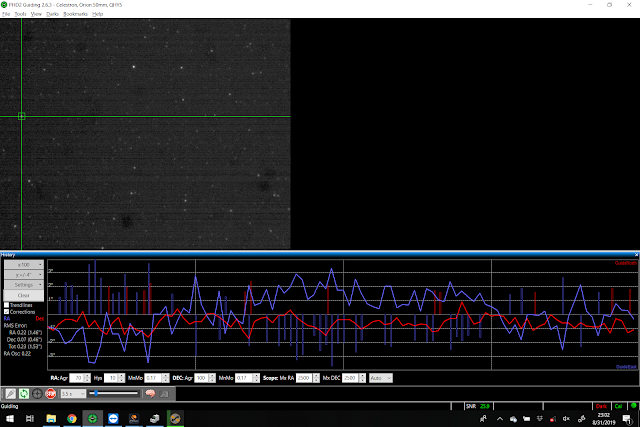Click the RA Hys input field
640x427 pixels.
[111, 378]
